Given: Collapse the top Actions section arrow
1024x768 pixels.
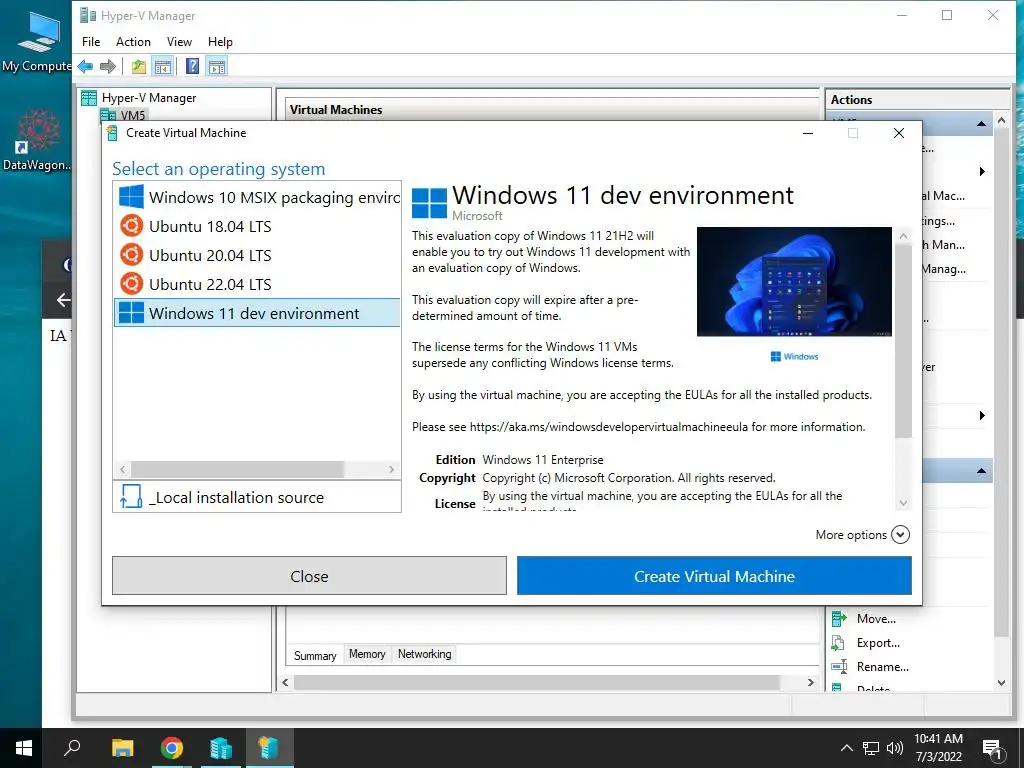Looking at the screenshot, I should click(x=981, y=124).
